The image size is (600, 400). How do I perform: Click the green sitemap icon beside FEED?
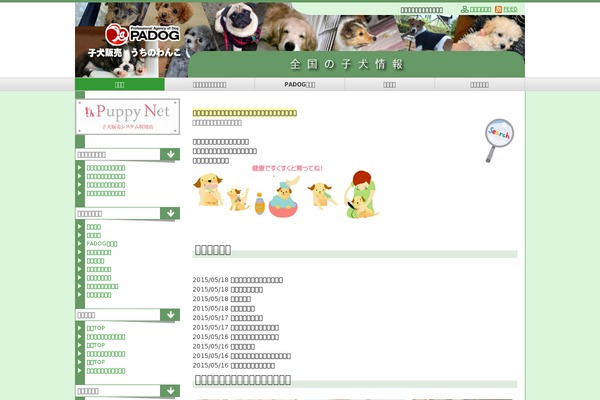pyautogui.click(x=465, y=10)
